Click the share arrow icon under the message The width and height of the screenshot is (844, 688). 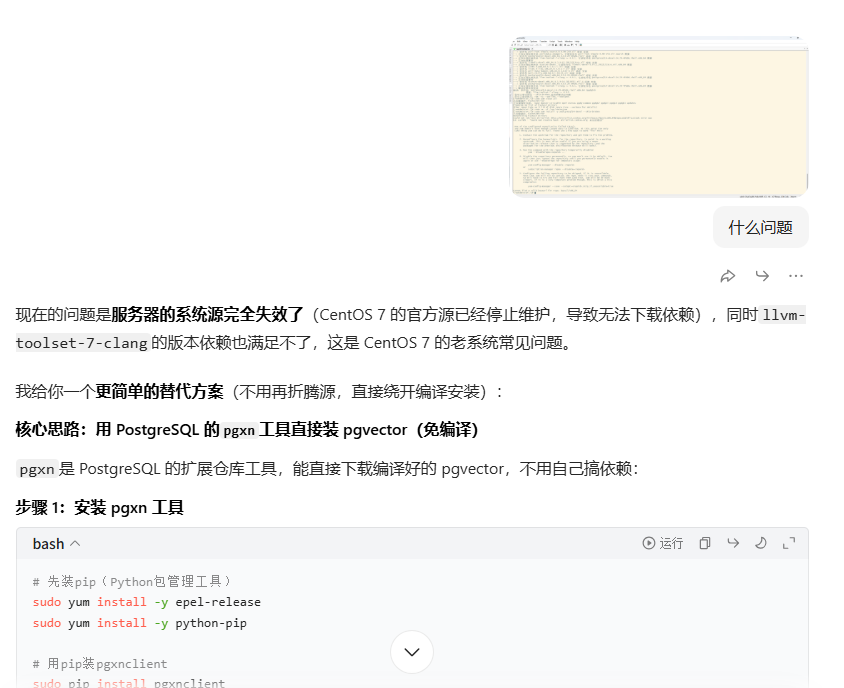point(728,276)
